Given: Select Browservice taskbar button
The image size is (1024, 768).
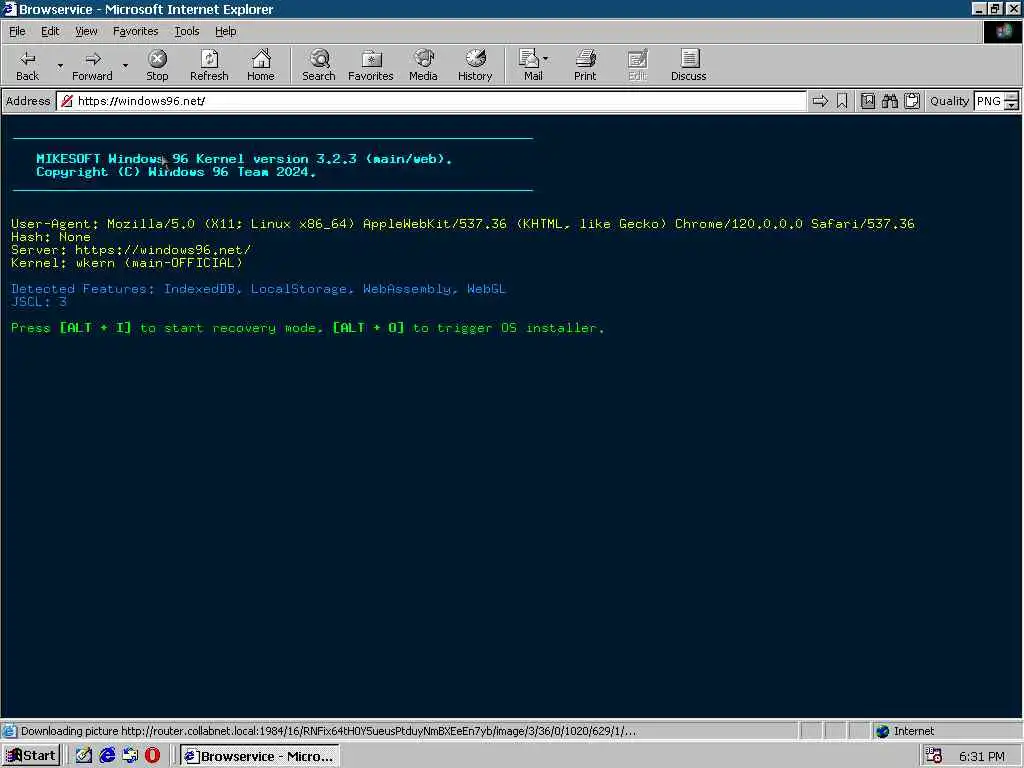Looking at the screenshot, I should tap(260, 756).
